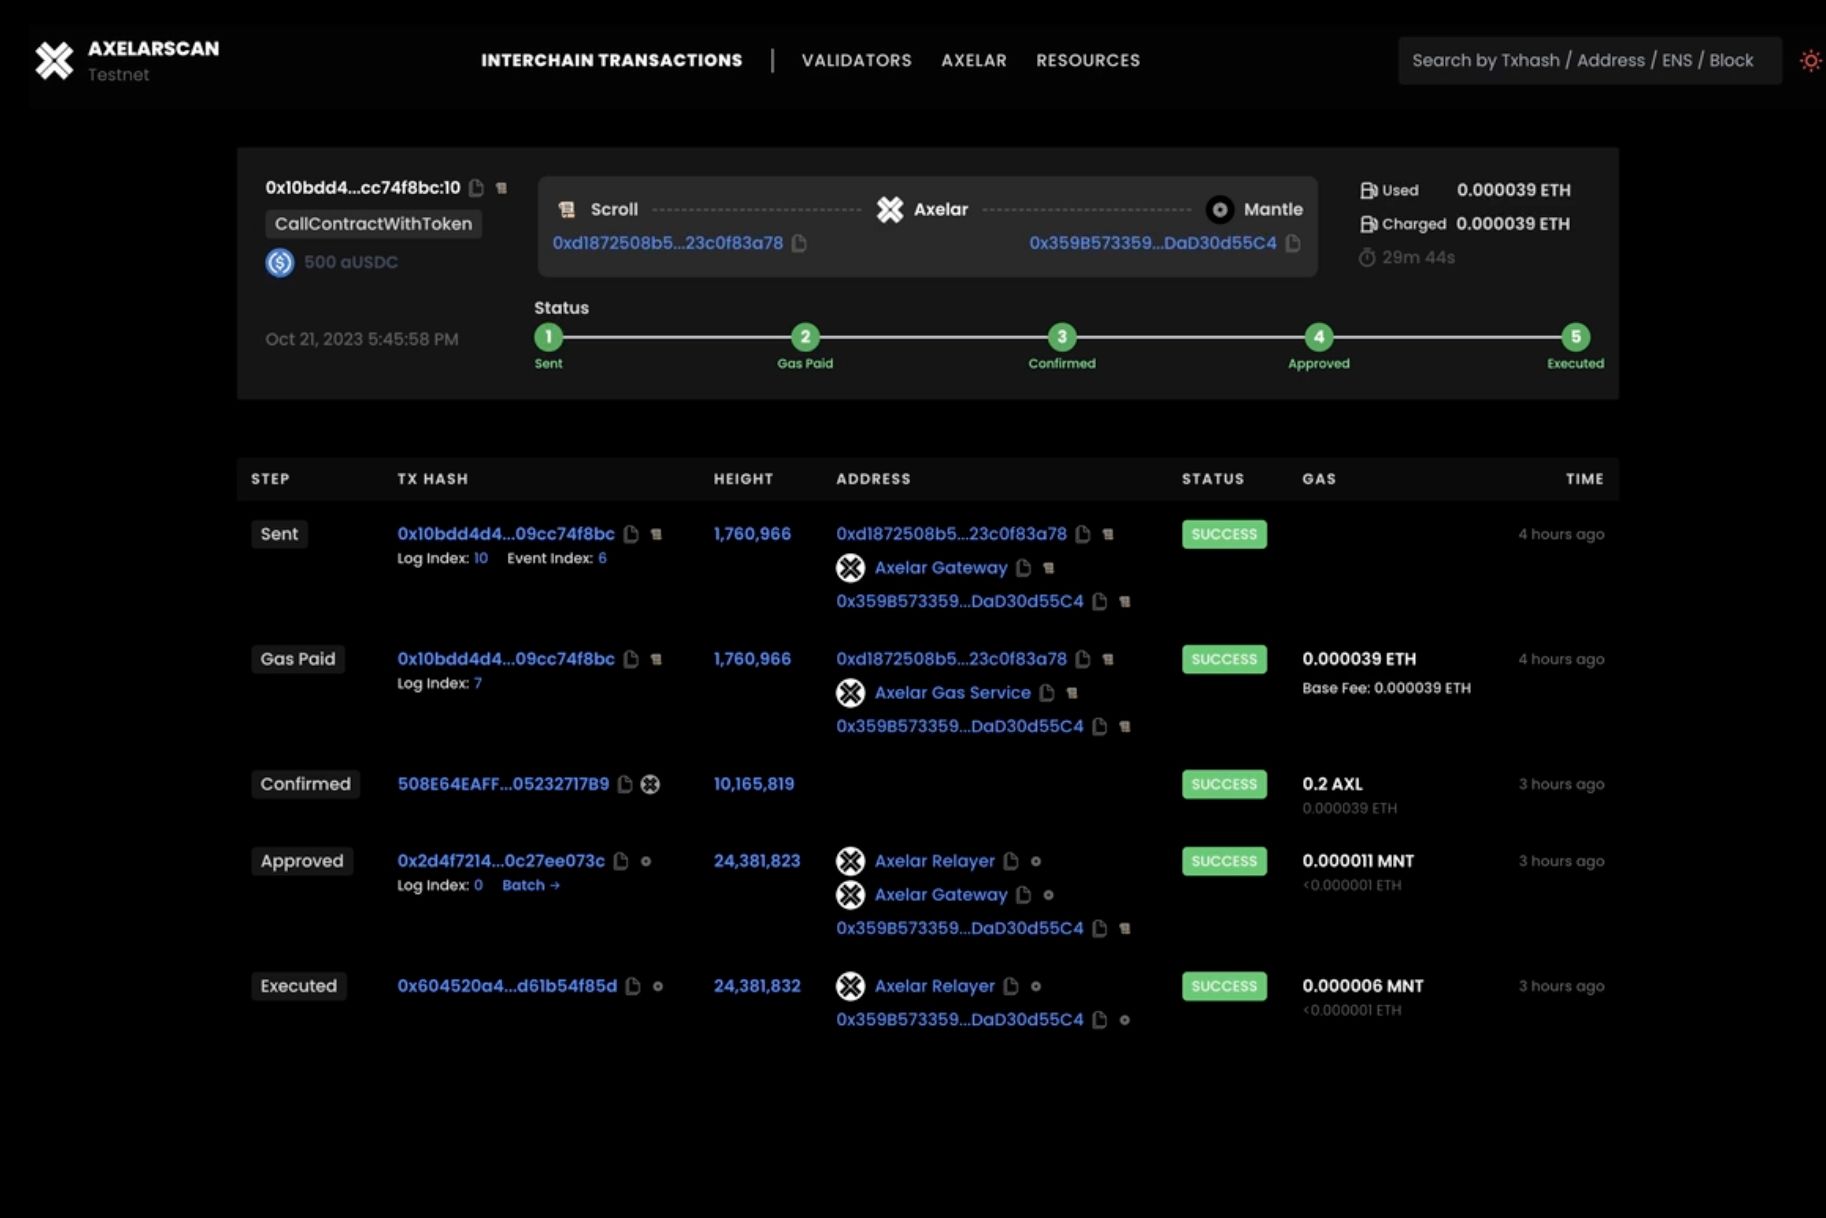Copy tx hash in the Sent row

coord(631,534)
